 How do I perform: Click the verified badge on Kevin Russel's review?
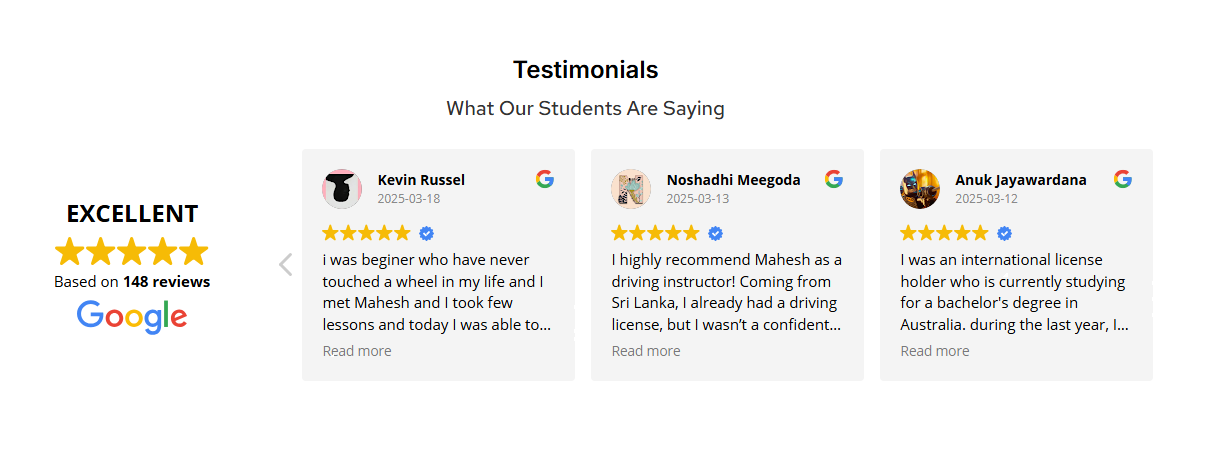(x=426, y=233)
